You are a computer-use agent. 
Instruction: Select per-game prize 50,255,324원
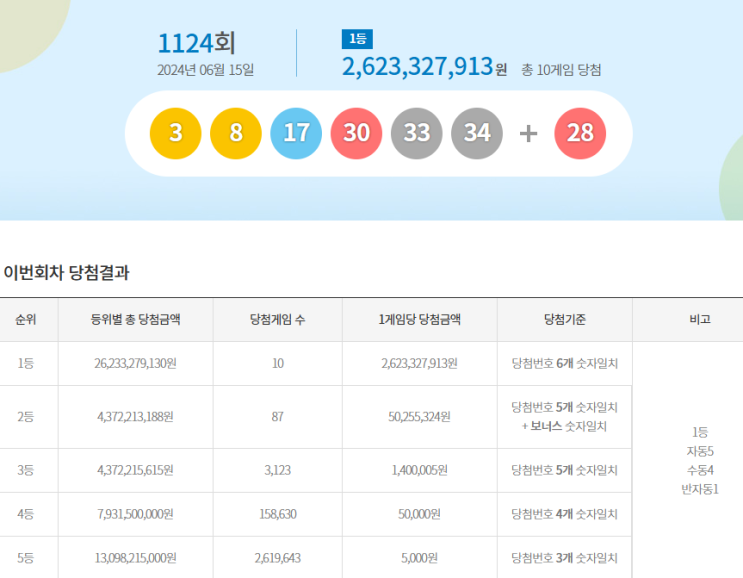(419, 417)
